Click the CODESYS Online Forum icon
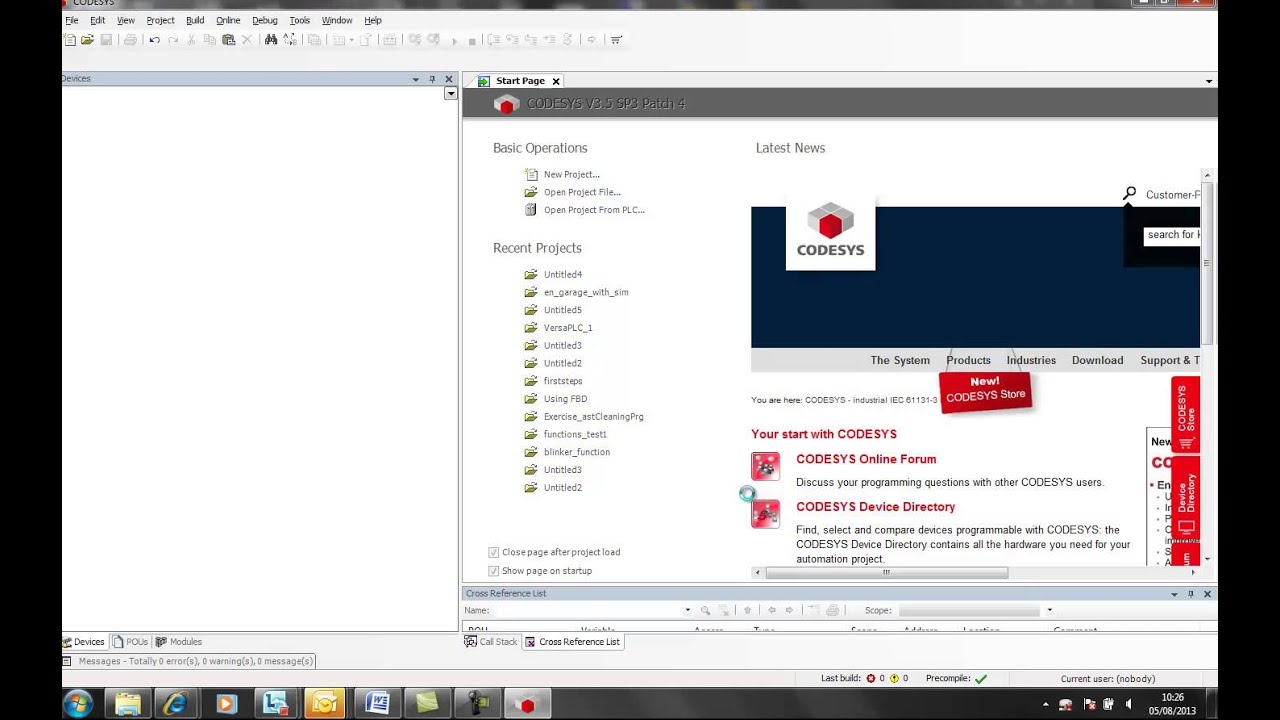The image size is (1280, 720). (x=765, y=466)
